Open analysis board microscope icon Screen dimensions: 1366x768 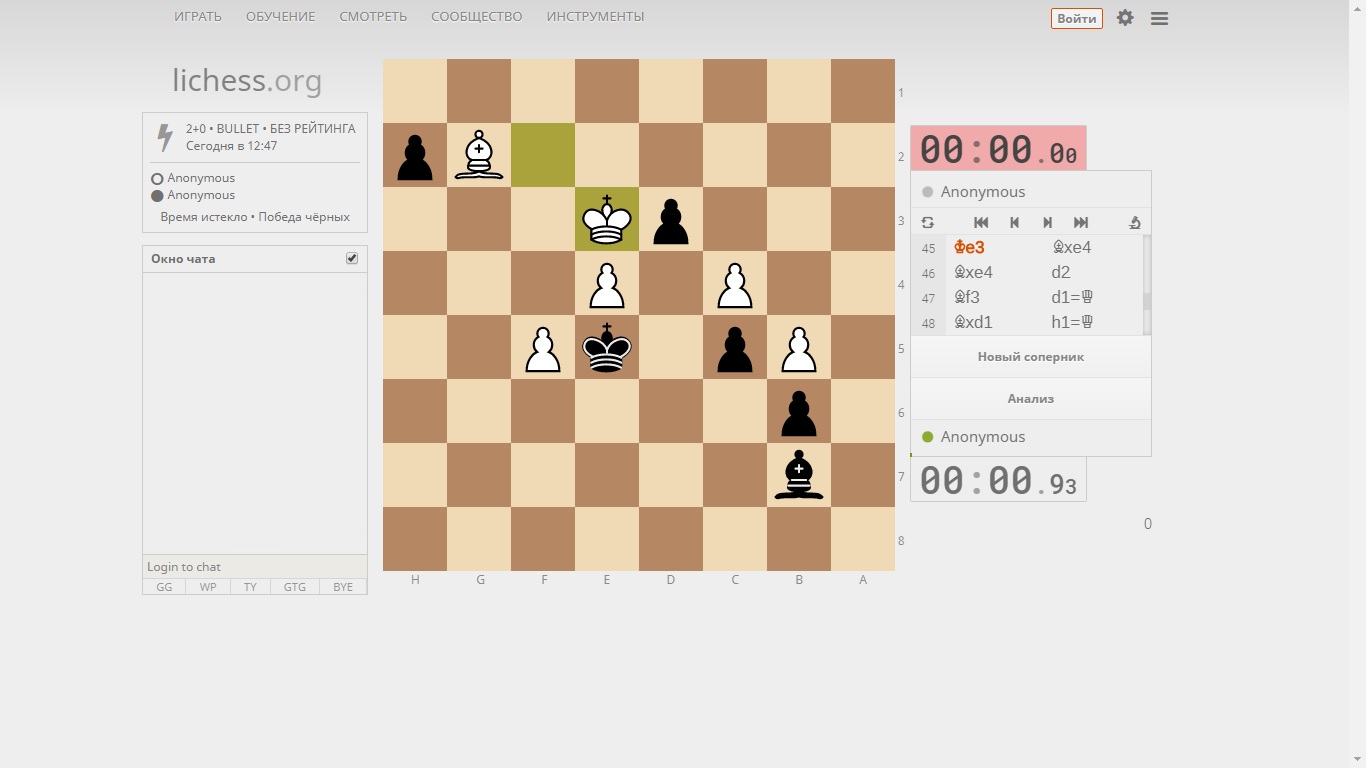click(x=1134, y=223)
